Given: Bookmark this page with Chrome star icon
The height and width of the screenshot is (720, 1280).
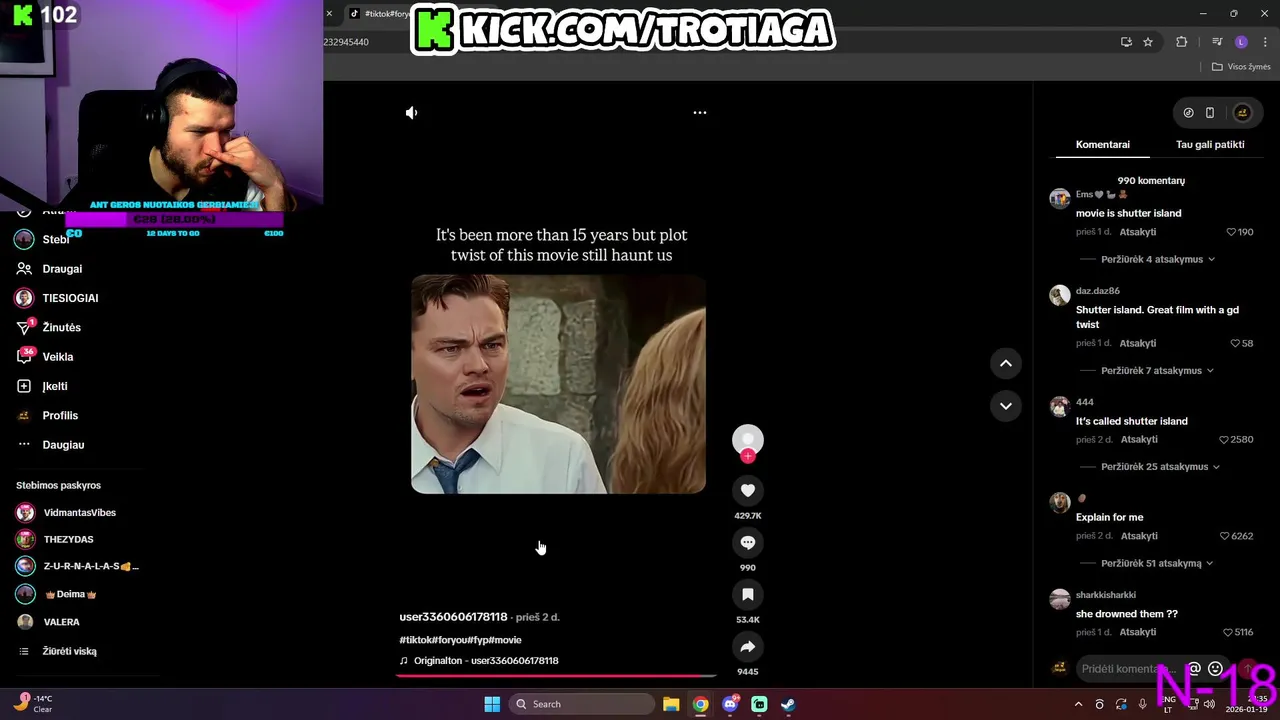Looking at the screenshot, I should (x=1148, y=42).
